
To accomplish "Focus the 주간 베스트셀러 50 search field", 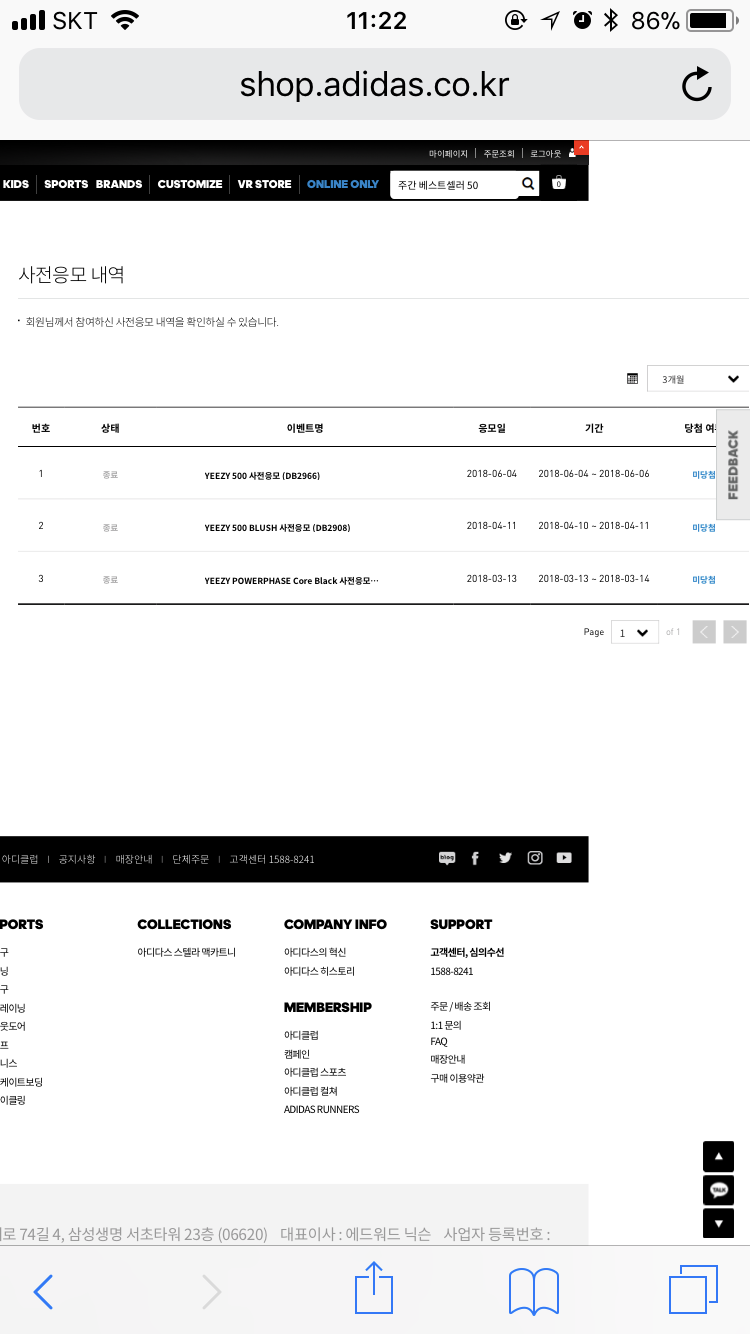I will coord(454,184).
